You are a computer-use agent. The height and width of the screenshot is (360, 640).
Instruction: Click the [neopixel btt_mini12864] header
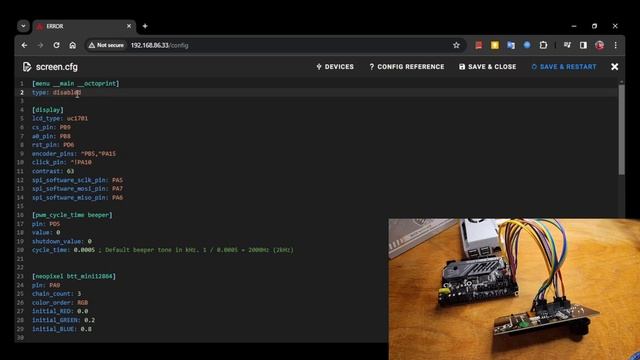[74, 276]
